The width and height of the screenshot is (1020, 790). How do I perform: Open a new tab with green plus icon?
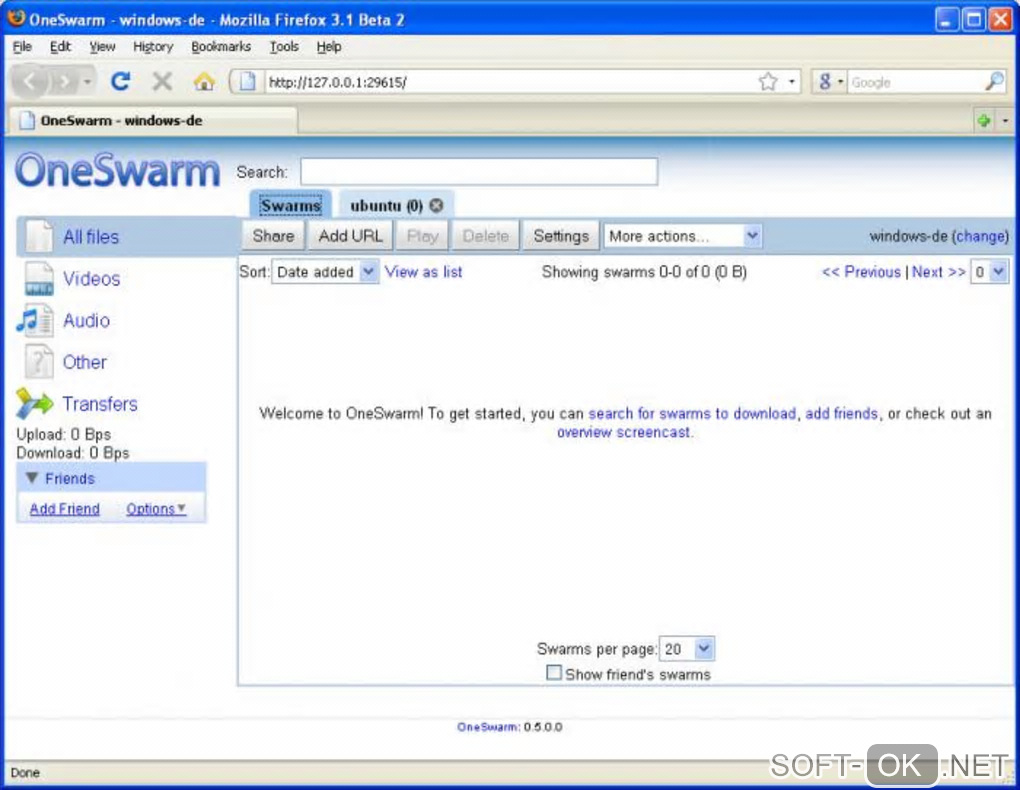[984, 120]
